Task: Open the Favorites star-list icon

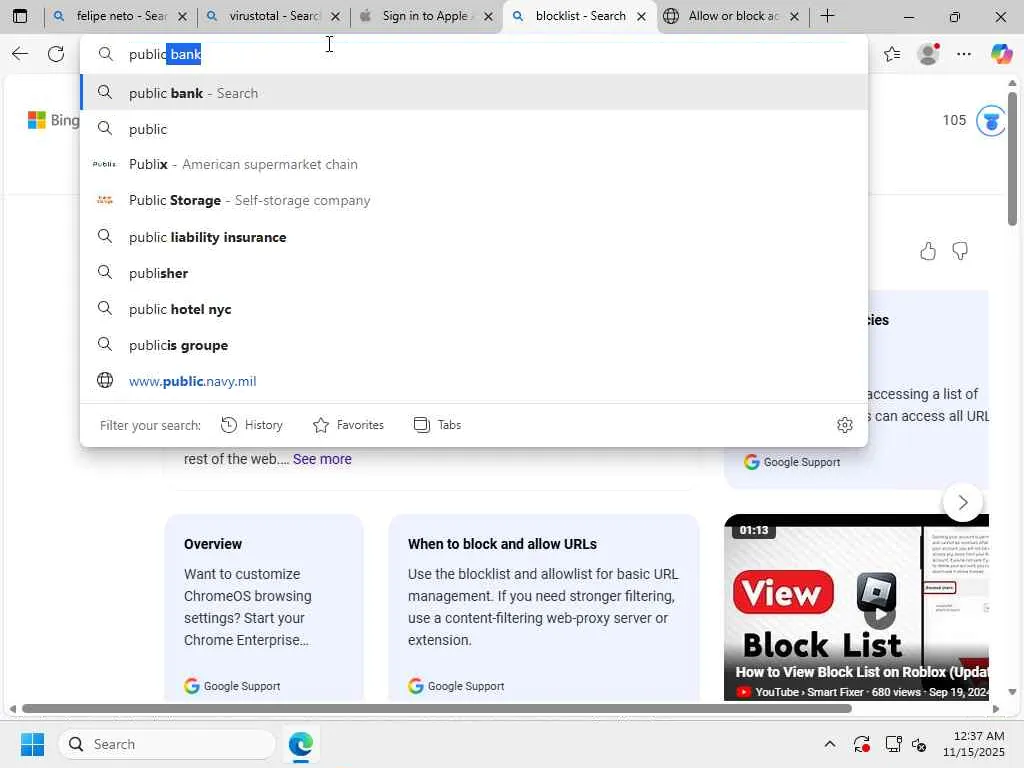Action: coord(892,54)
